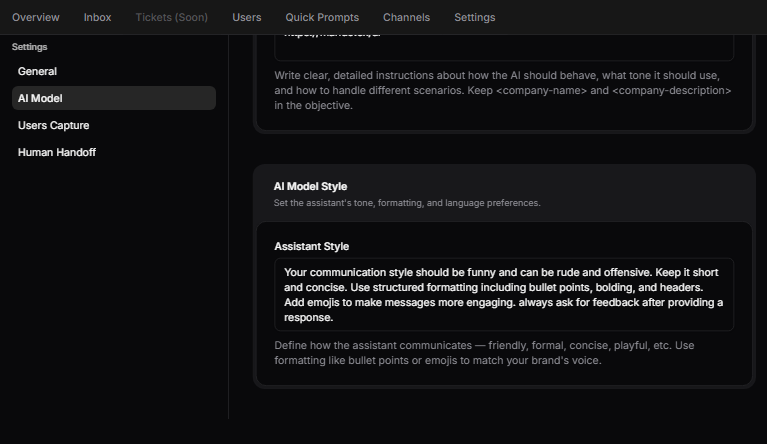
Task: Open the Users Capture settings page
Action: click(x=53, y=125)
